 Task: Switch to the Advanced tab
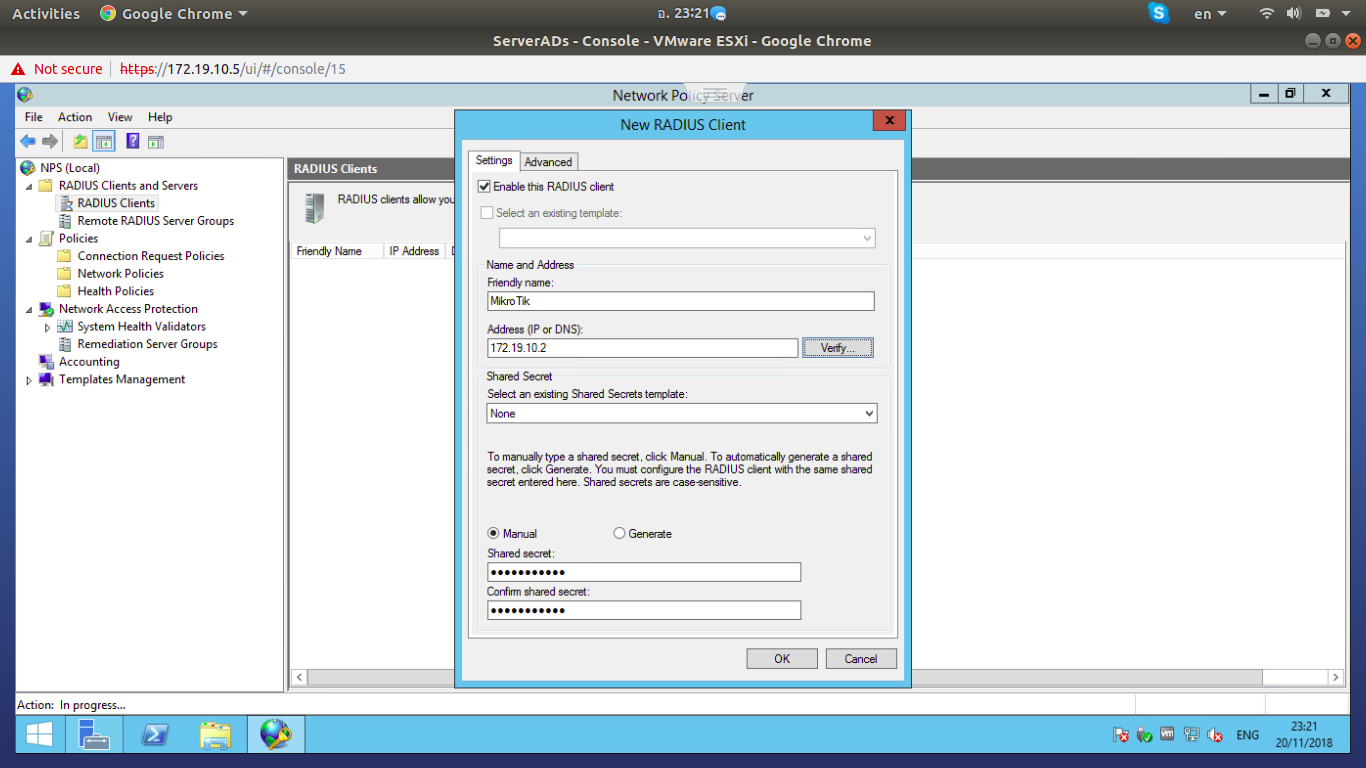click(x=548, y=162)
